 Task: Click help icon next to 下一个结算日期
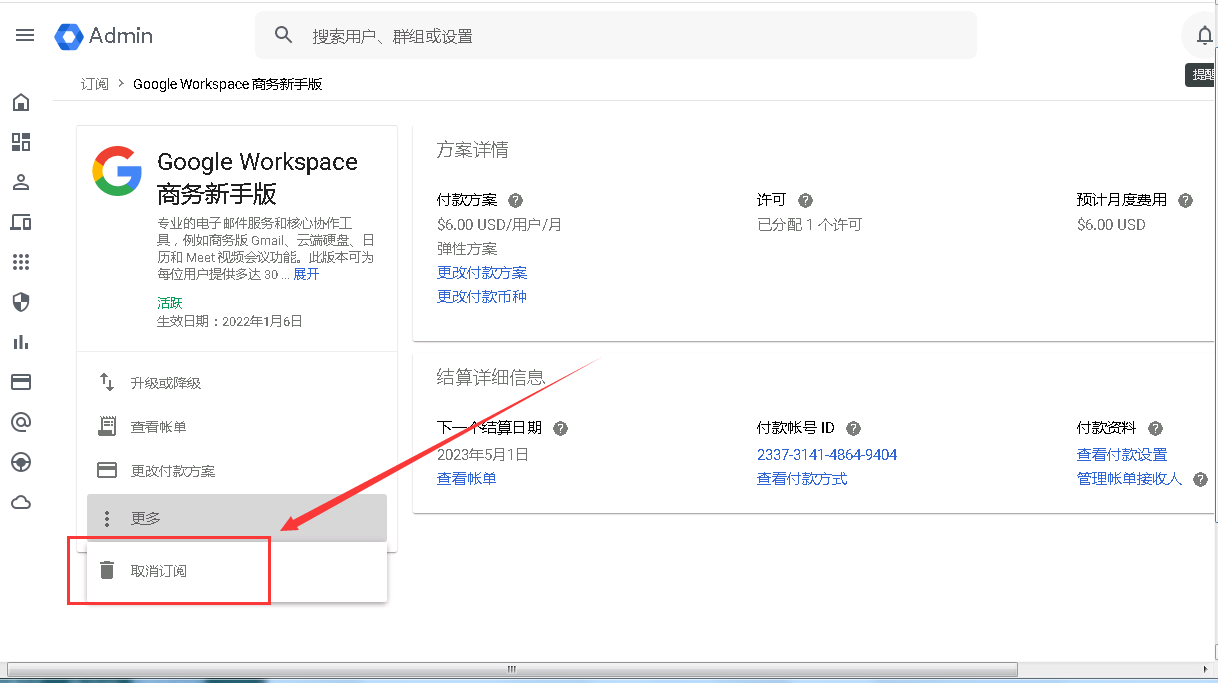point(561,428)
